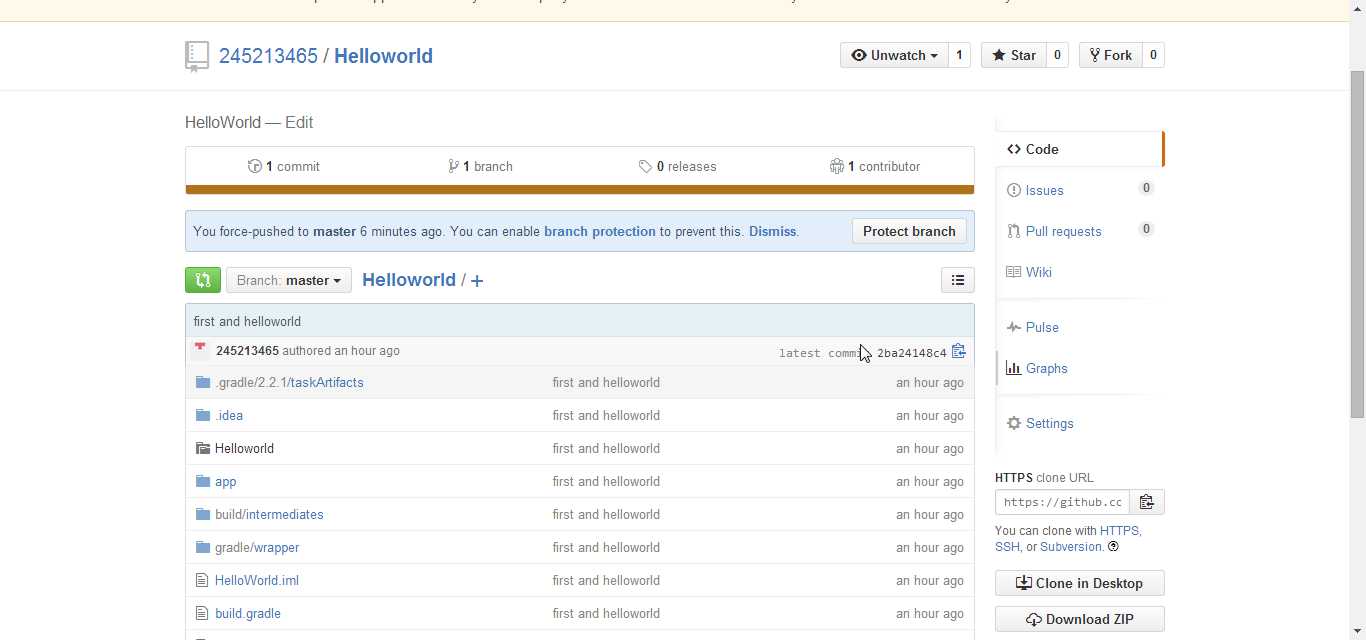Open the app folder

226,481
